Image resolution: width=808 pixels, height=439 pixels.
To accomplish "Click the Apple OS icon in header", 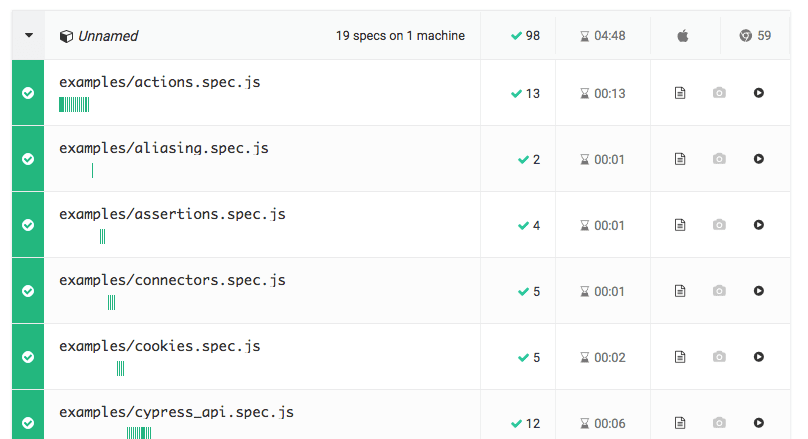I will 683,36.
